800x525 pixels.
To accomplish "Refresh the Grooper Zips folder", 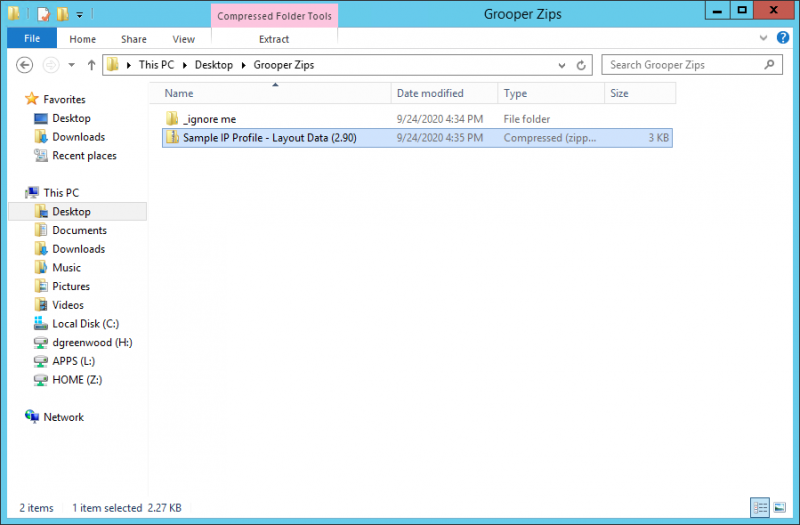I will [x=581, y=65].
